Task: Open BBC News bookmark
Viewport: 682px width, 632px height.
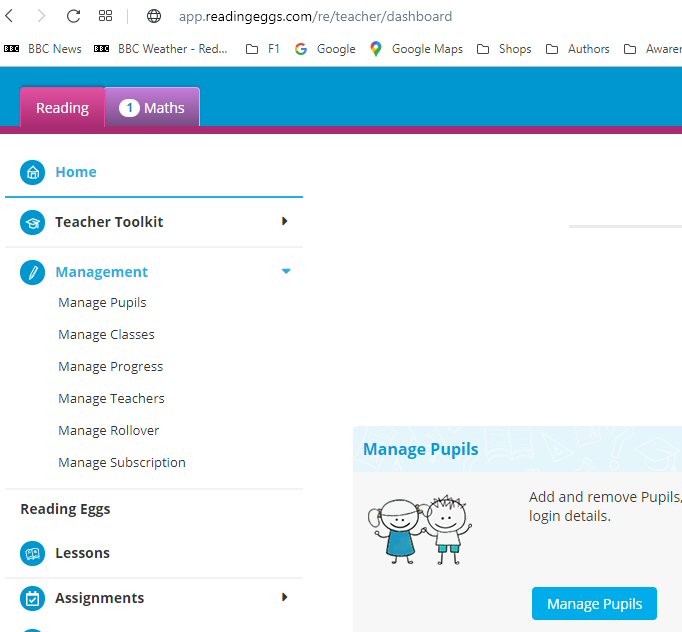Action: tap(43, 49)
